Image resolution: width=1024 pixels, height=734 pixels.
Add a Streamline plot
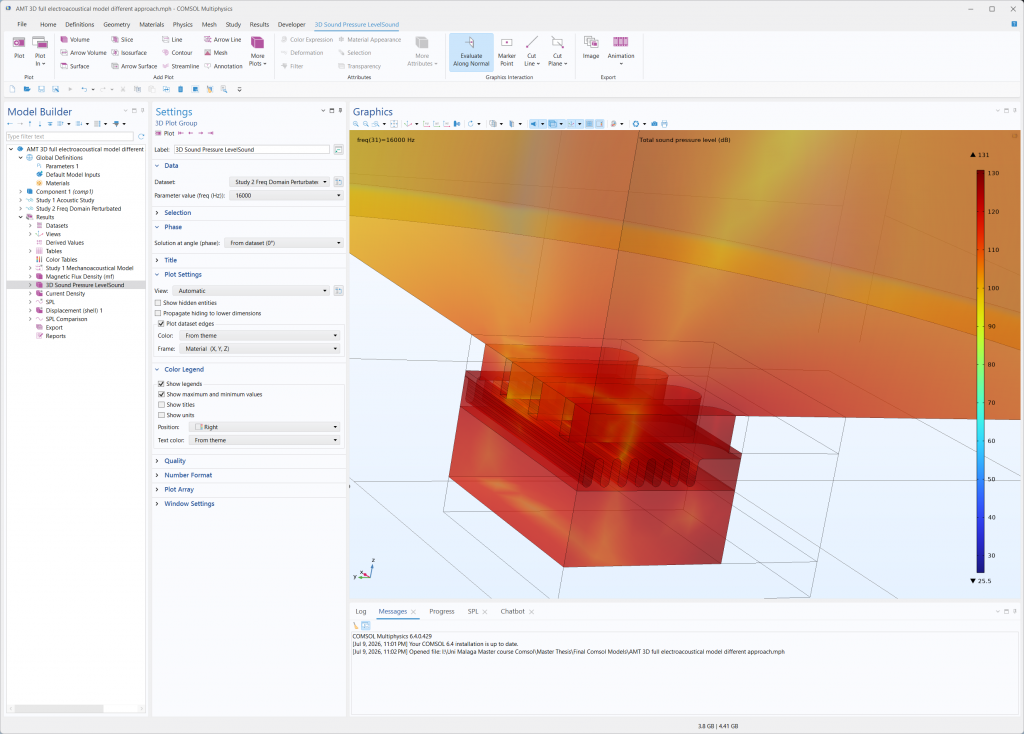[180, 66]
